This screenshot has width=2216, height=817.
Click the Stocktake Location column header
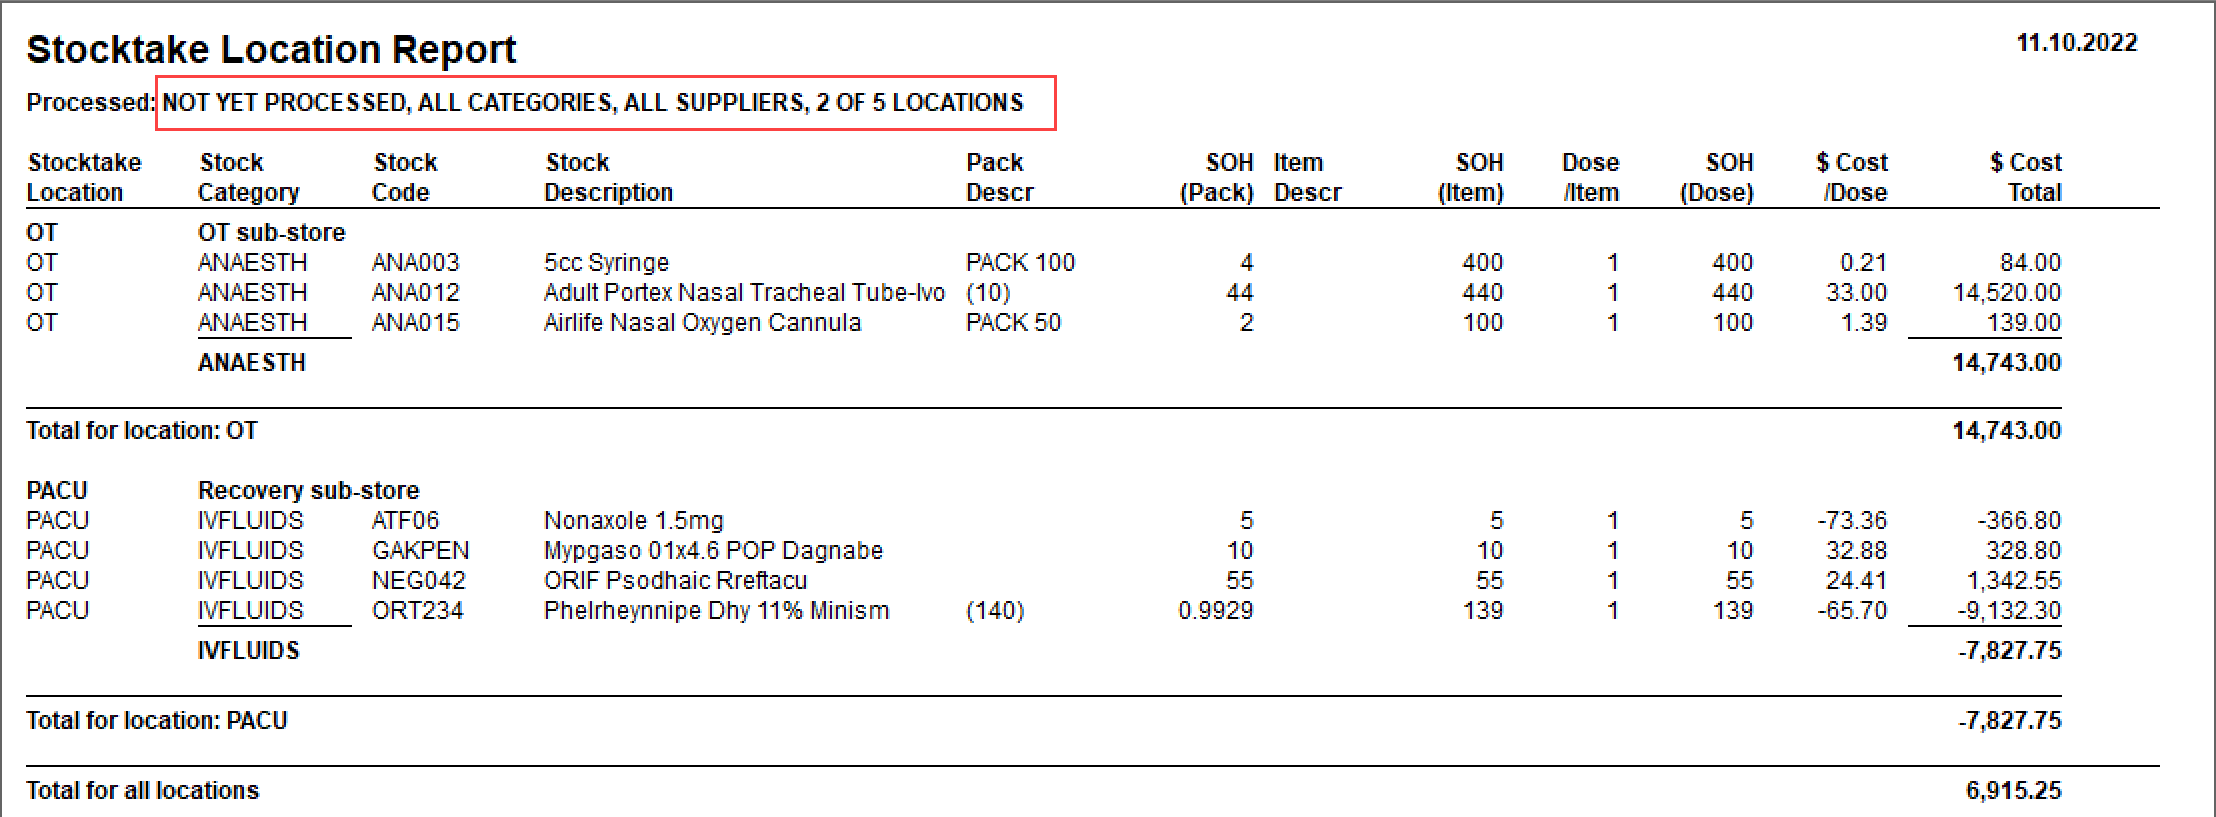tap(84, 177)
